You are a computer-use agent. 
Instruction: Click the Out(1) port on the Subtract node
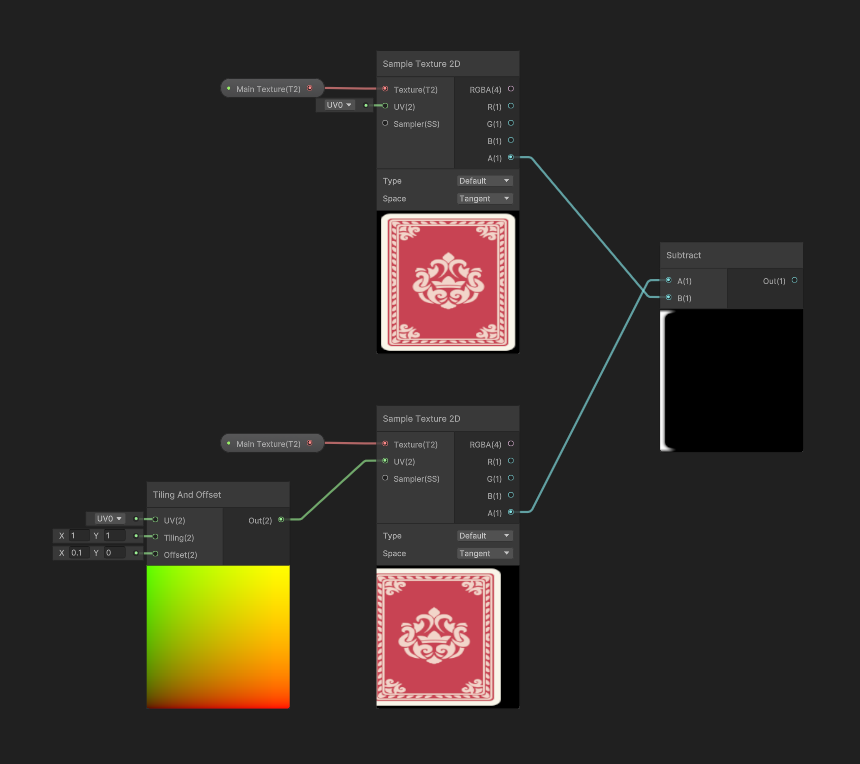[x=795, y=281]
